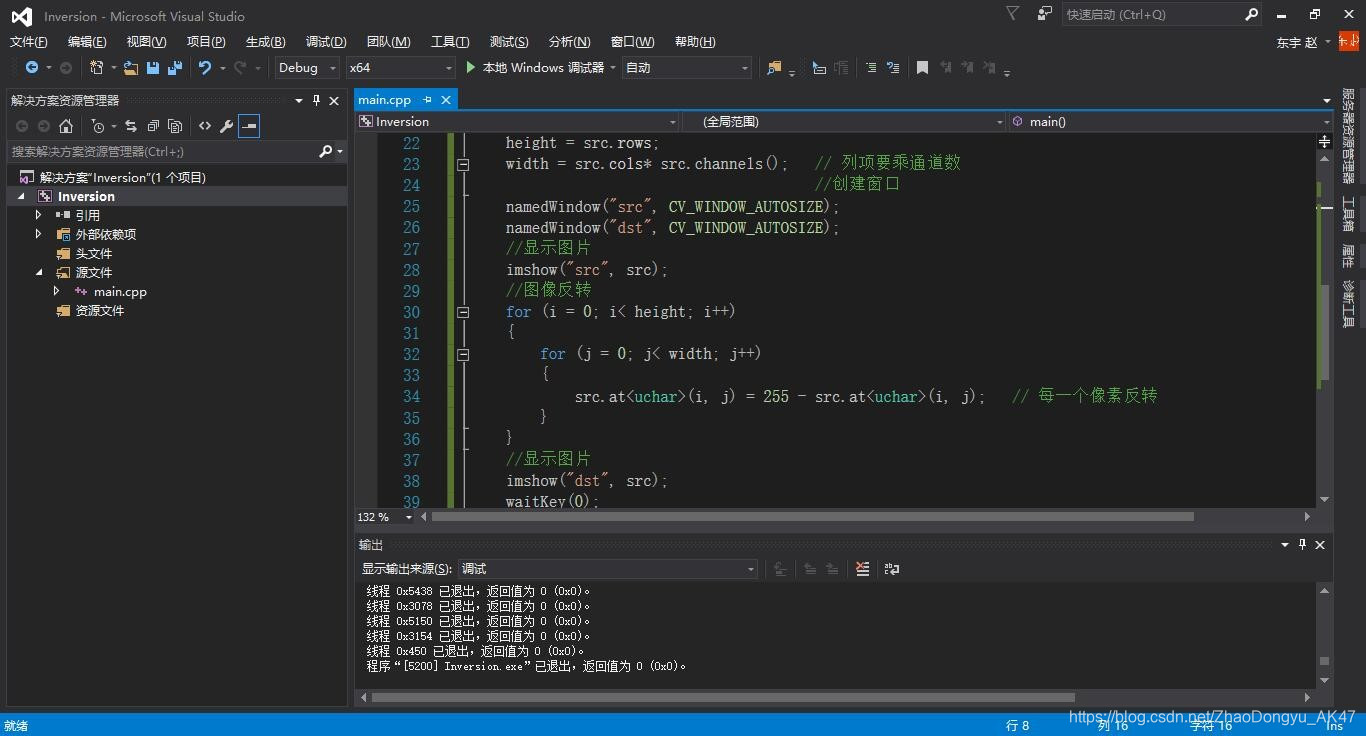Click Collapse All in Solution Explorer
Viewport: 1366px width, 736px height.
[x=153, y=126]
